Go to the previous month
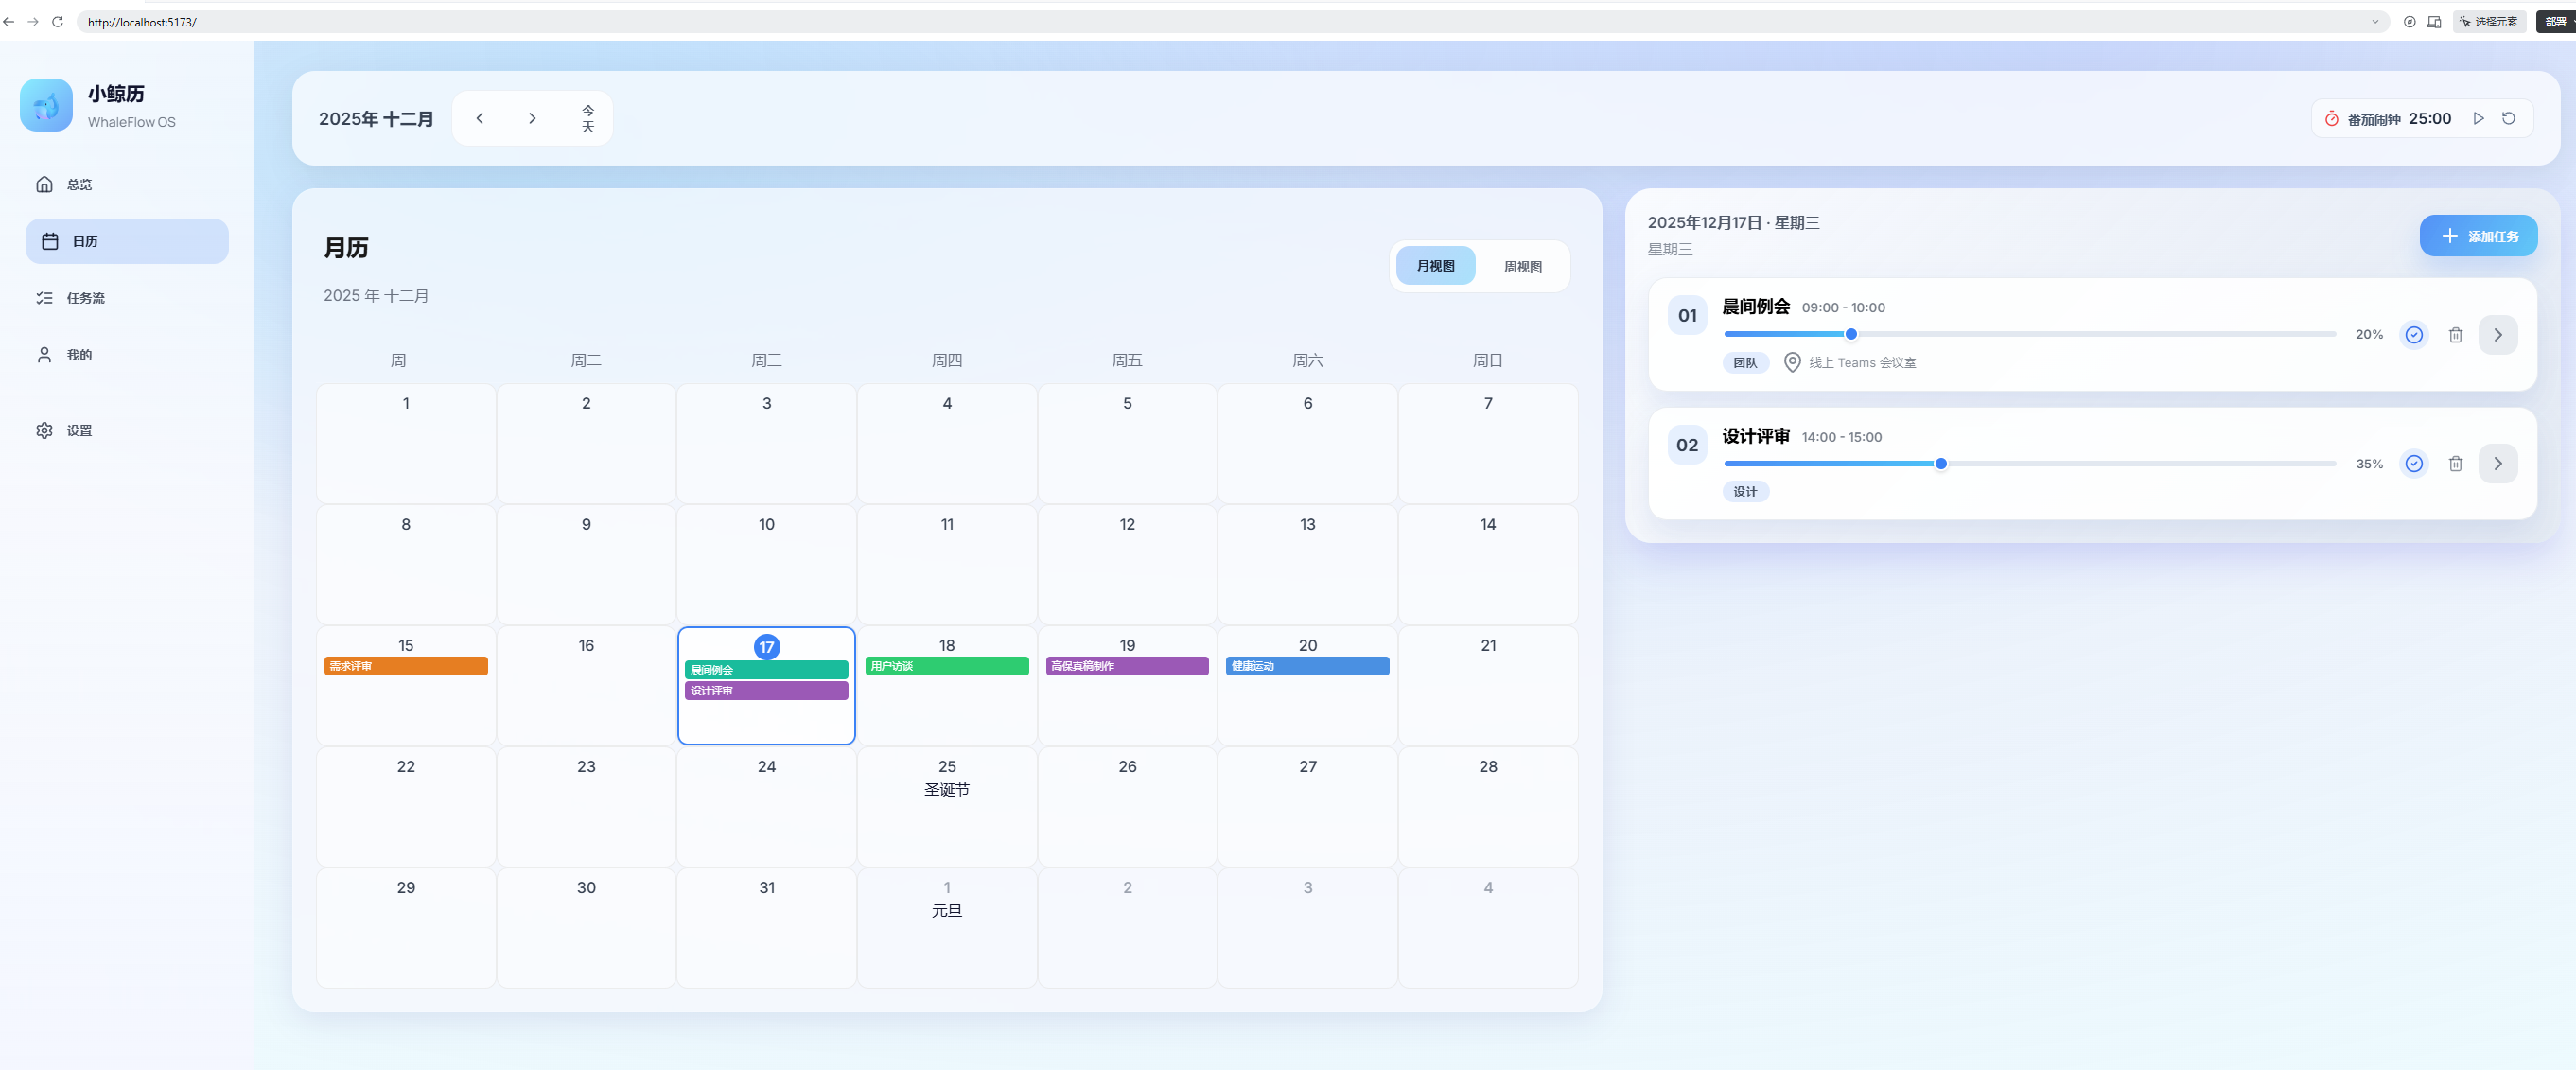Viewport: 2576px width, 1070px height. [480, 119]
